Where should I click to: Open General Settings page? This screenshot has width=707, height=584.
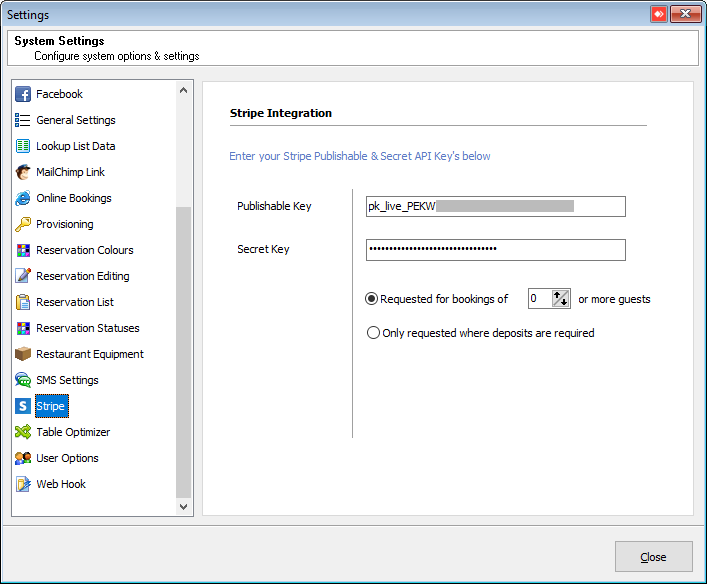click(x=76, y=120)
